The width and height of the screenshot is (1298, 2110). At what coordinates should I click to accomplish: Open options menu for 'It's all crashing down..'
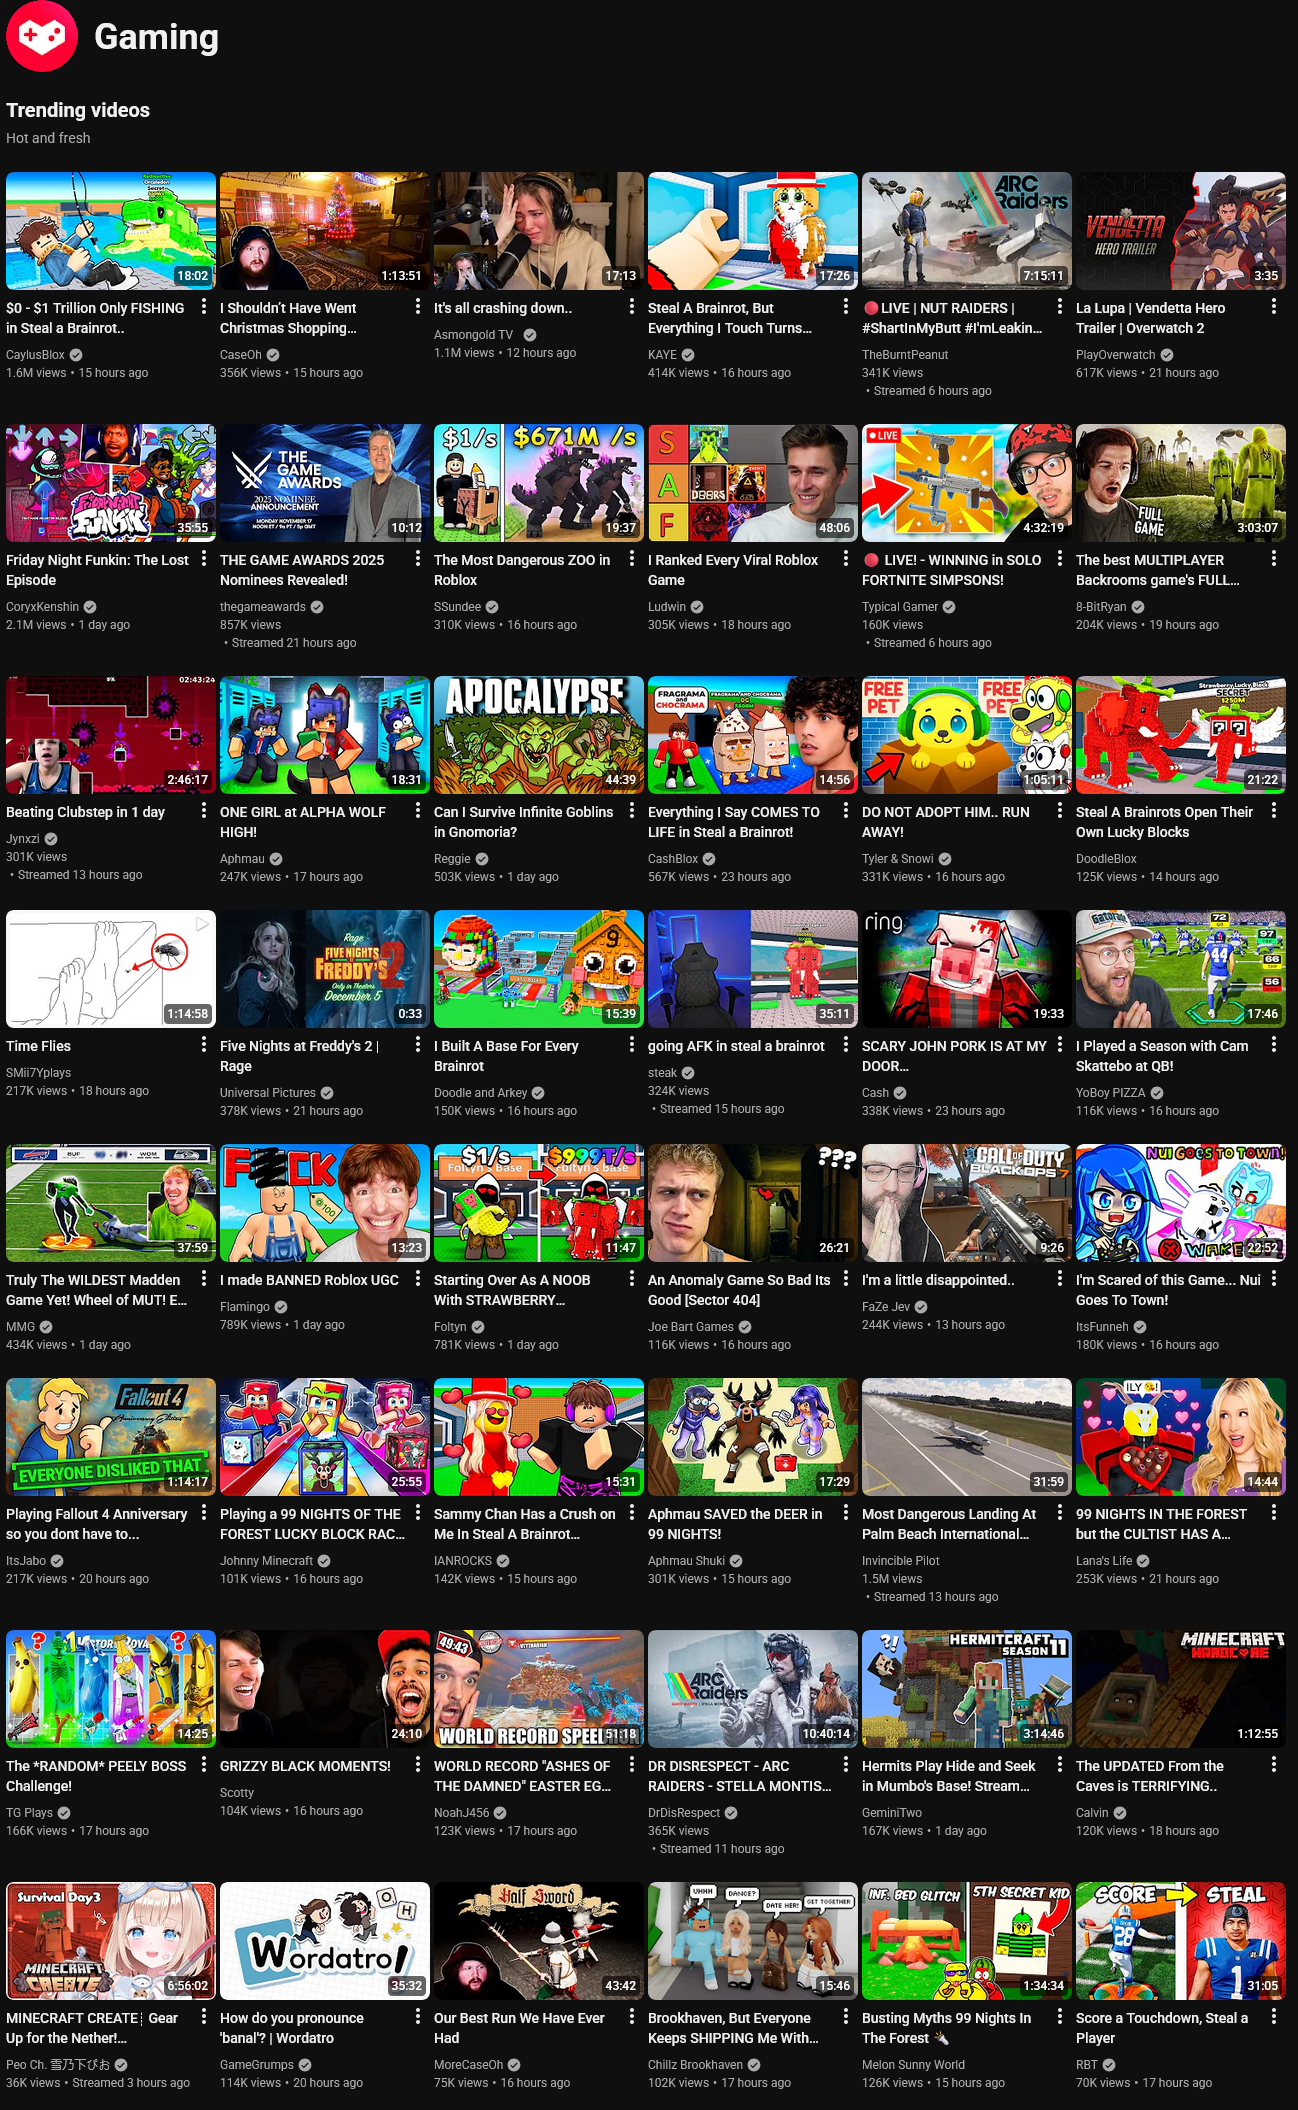(632, 307)
